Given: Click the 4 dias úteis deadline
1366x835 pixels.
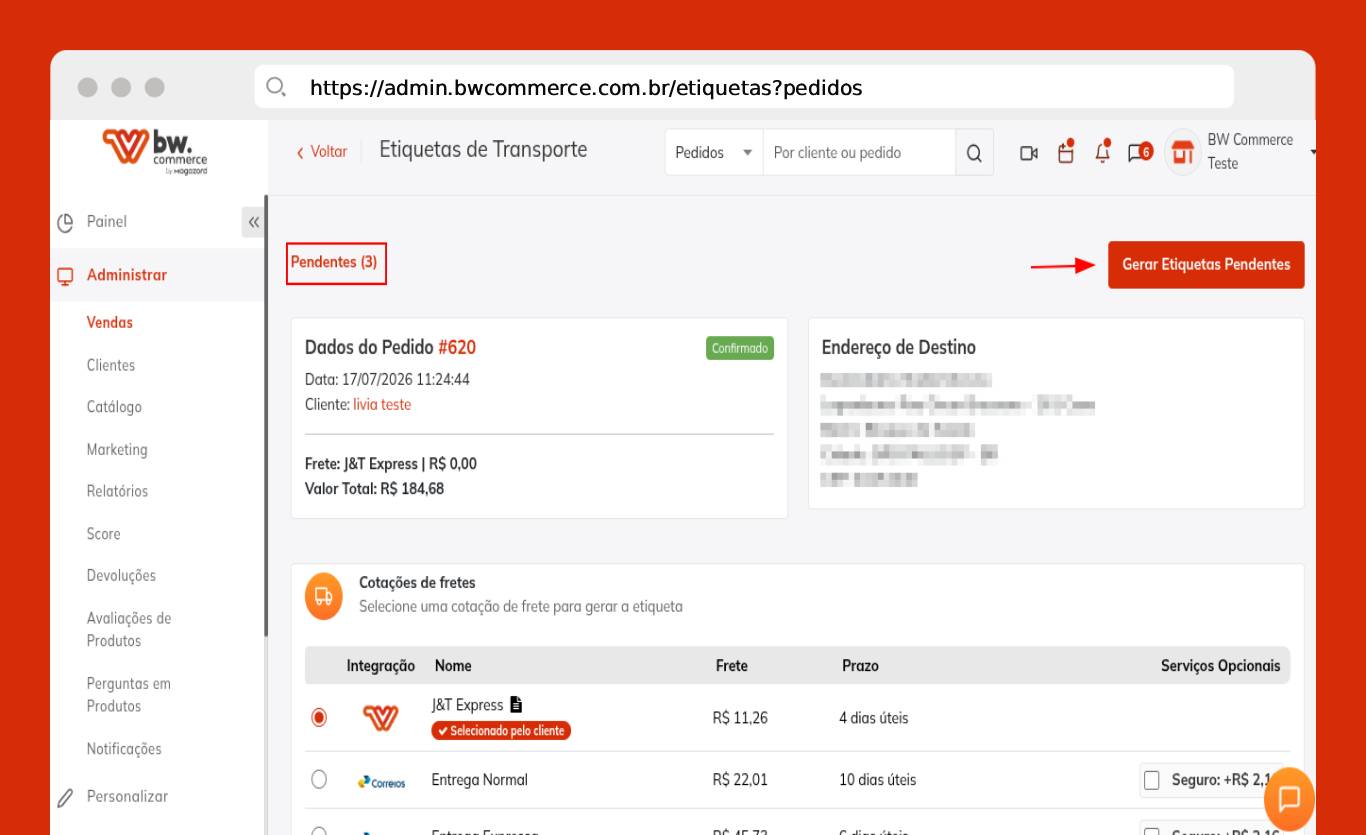Looking at the screenshot, I should click(874, 718).
